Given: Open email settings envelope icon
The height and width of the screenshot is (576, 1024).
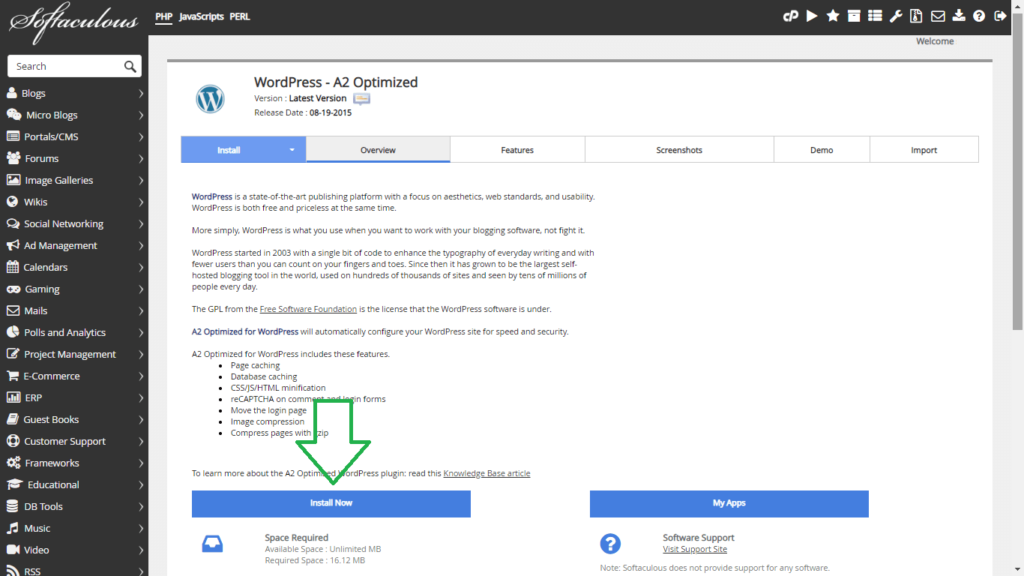Looking at the screenshot, I should click(938, 16).
